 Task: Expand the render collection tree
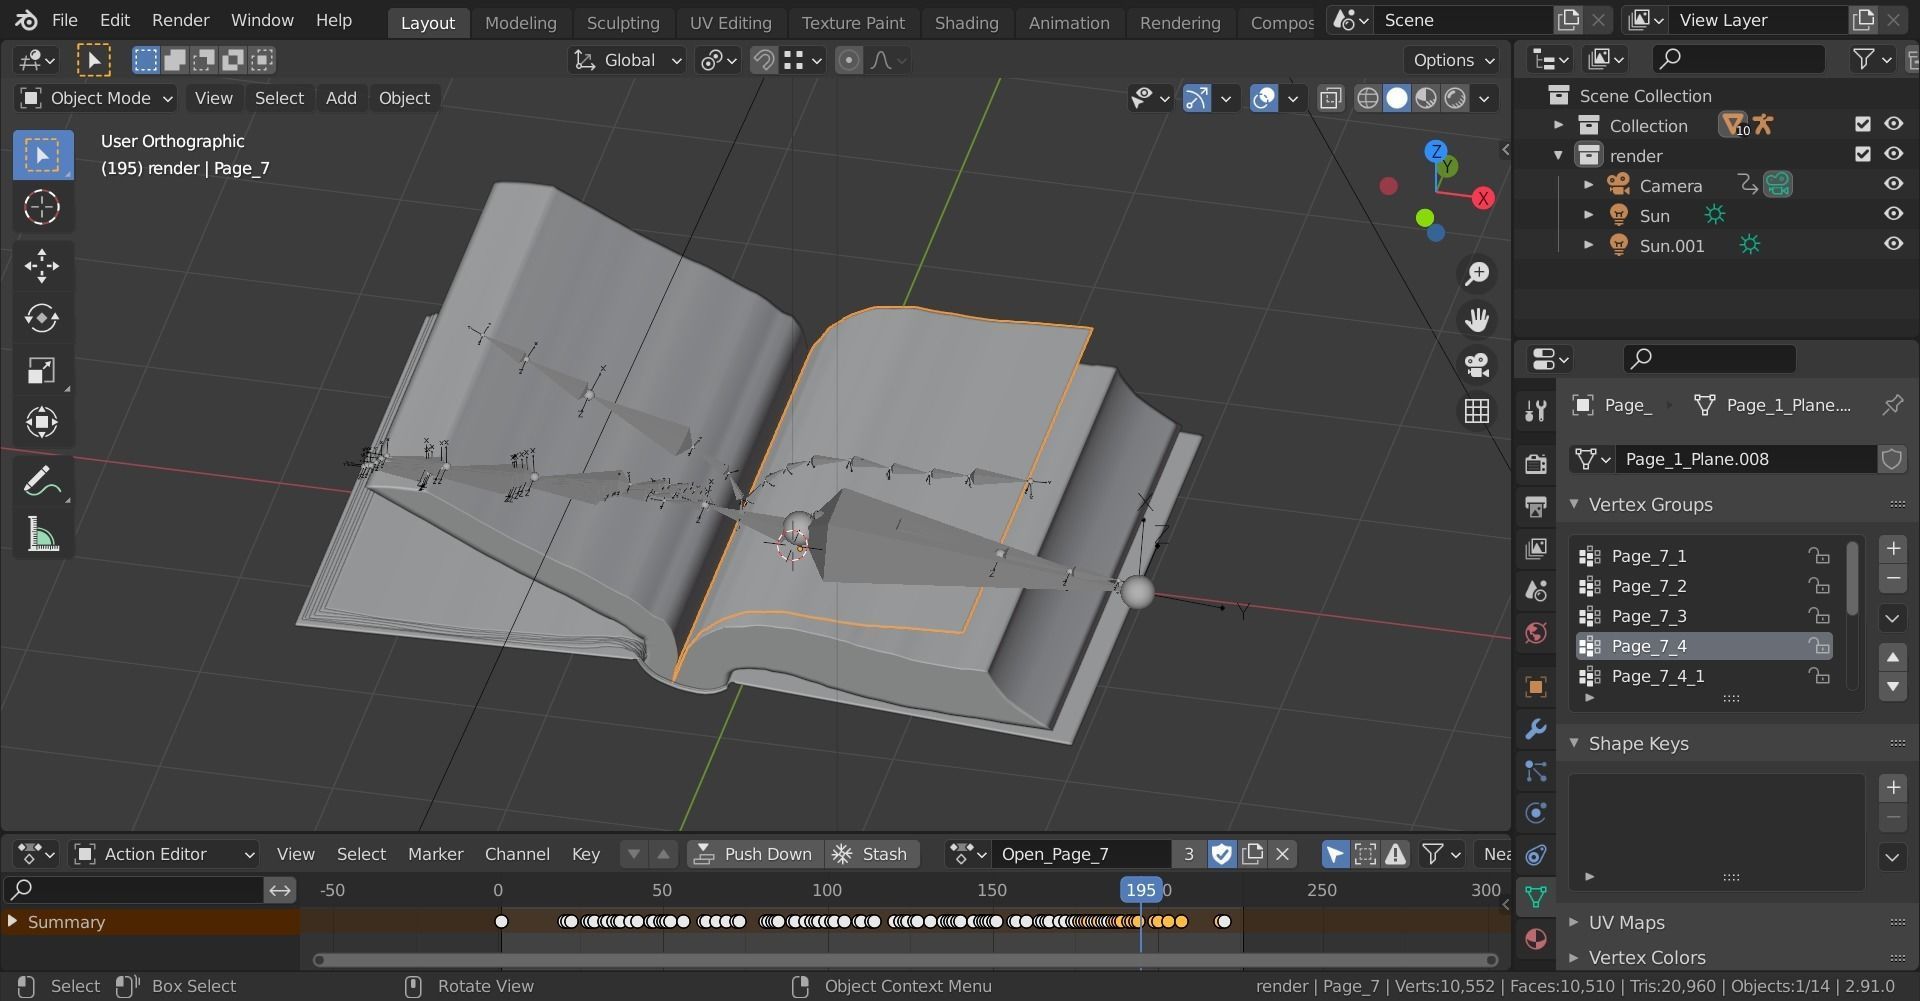tap(1558, 155)
